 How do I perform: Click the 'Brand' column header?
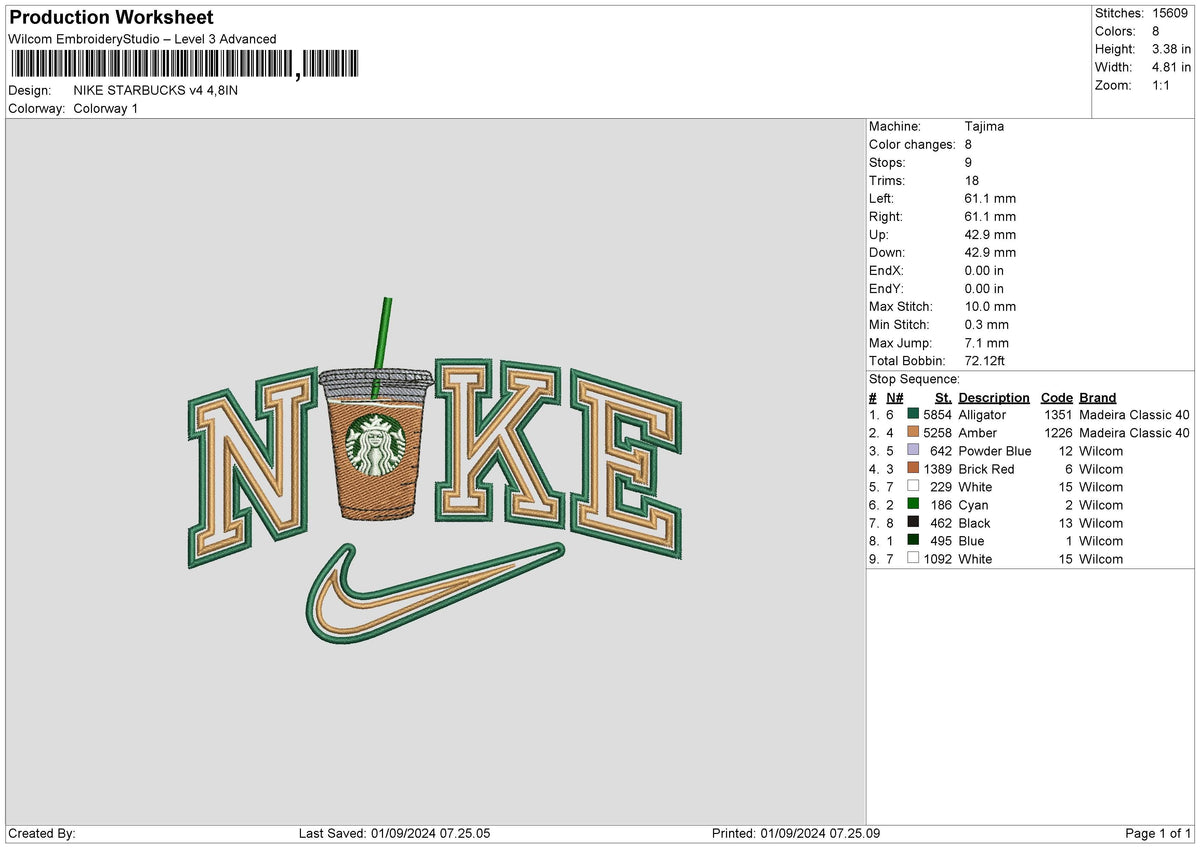[1097, 397]
